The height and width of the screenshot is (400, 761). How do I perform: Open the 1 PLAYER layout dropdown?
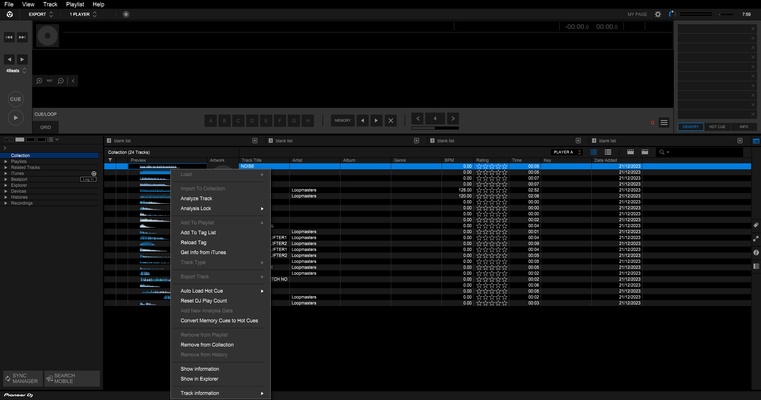(83, 15)
